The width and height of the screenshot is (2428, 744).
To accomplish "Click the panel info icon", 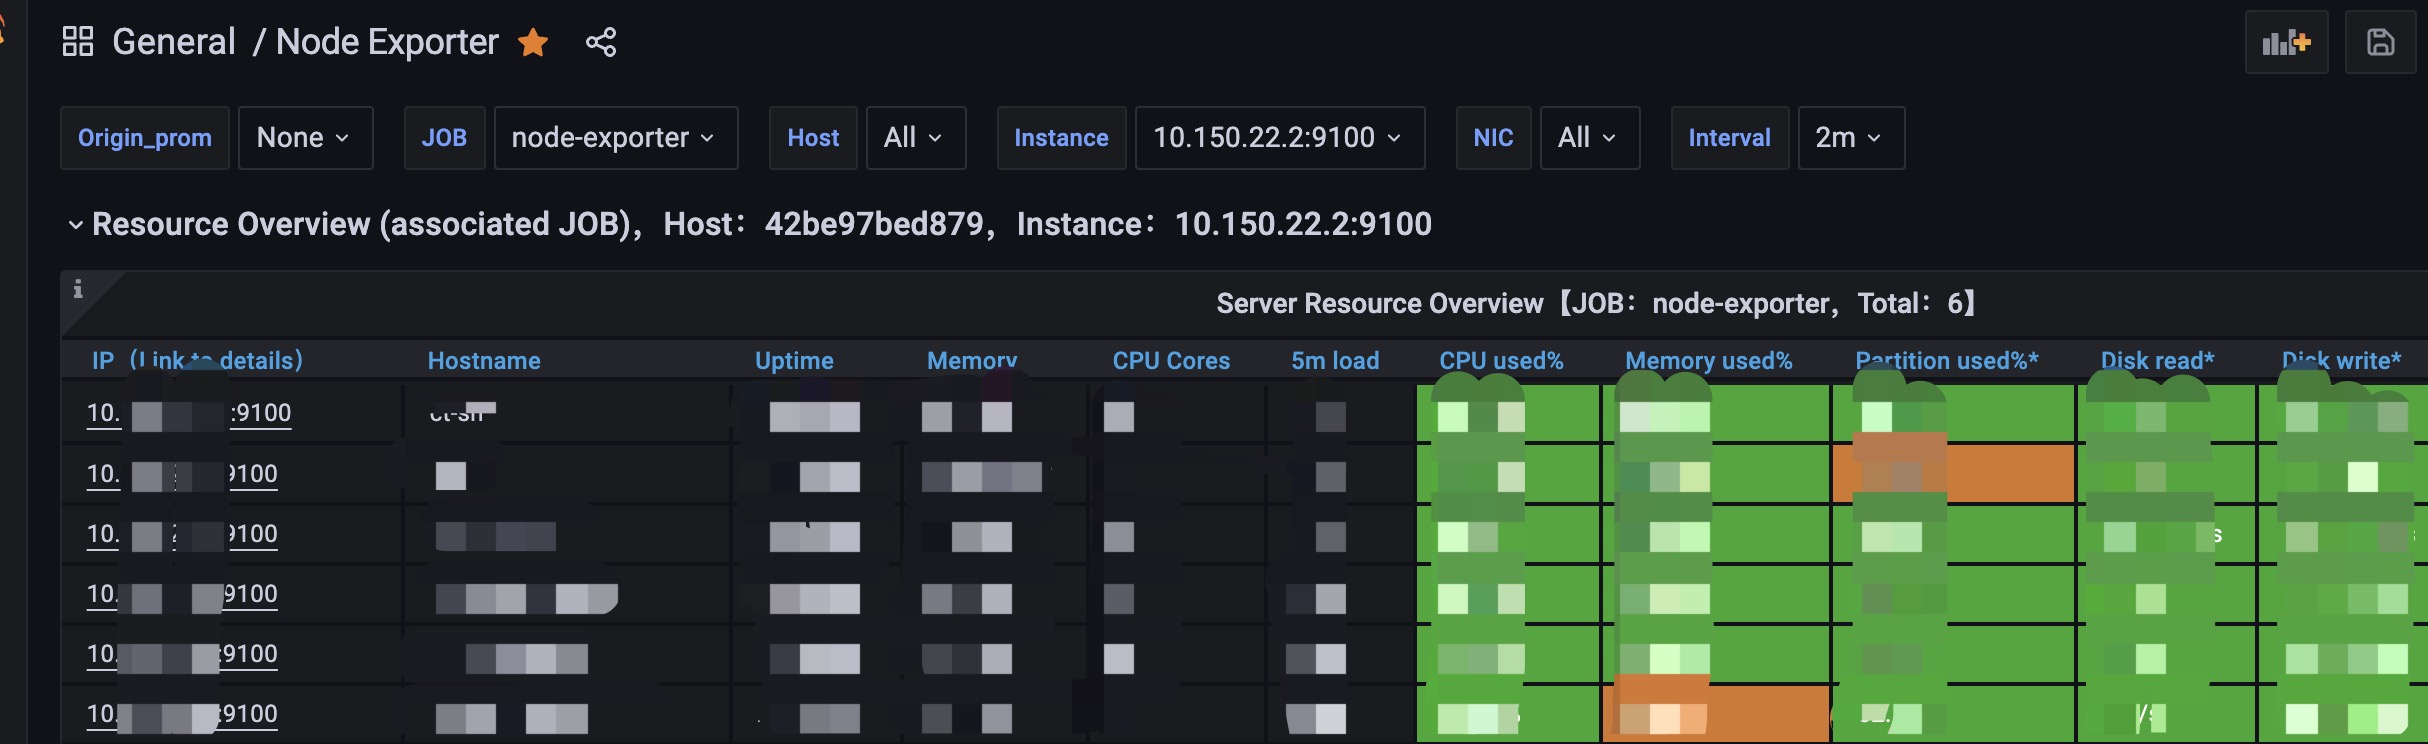I will [78, 290].
